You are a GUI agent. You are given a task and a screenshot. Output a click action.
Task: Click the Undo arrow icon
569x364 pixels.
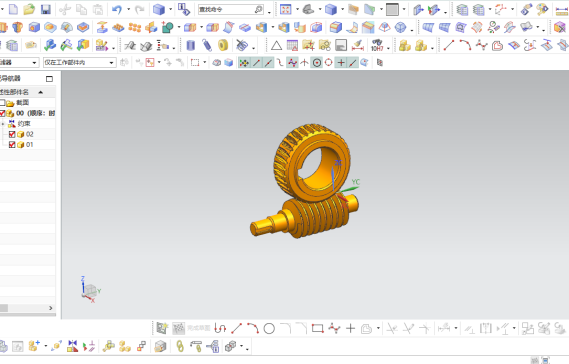pos(117,9)
